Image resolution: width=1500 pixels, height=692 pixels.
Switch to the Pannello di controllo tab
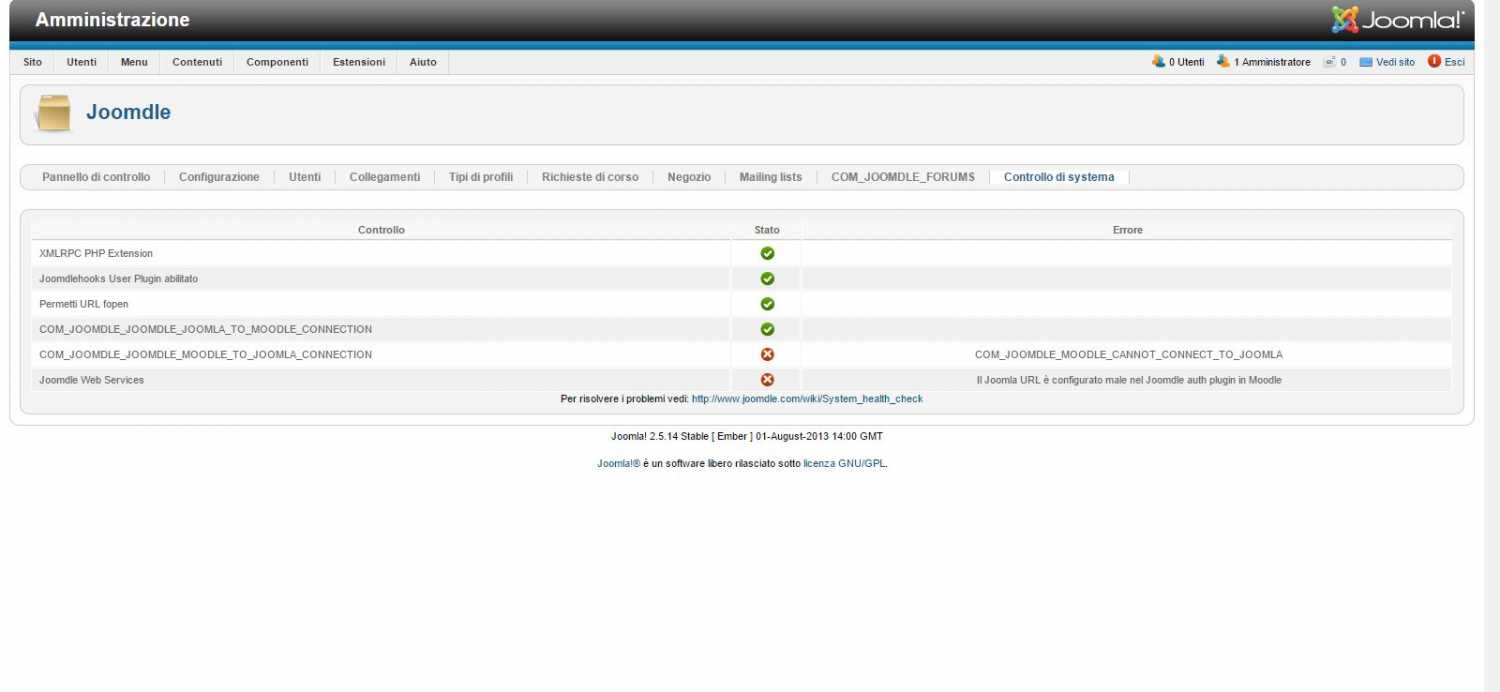[96, 177]
